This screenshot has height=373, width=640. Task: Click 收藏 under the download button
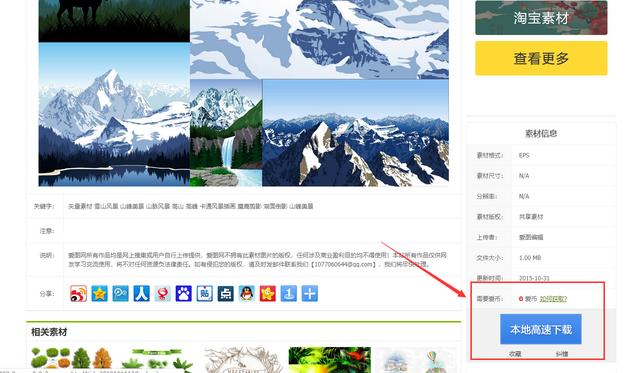coord(515,354)
